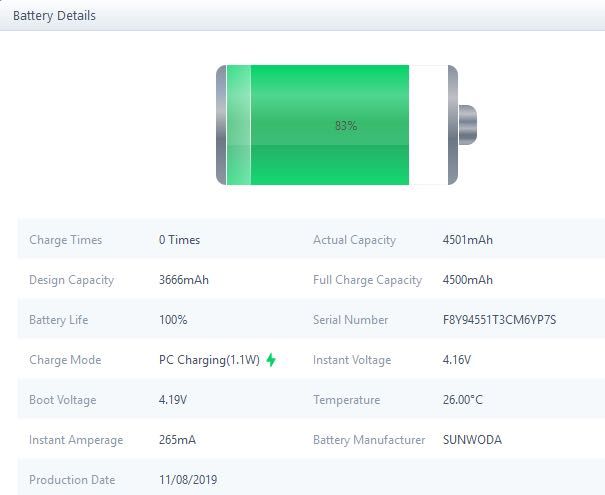Click the 83% battery level text
Screen dimensions: 605x495
click(346, 126)
